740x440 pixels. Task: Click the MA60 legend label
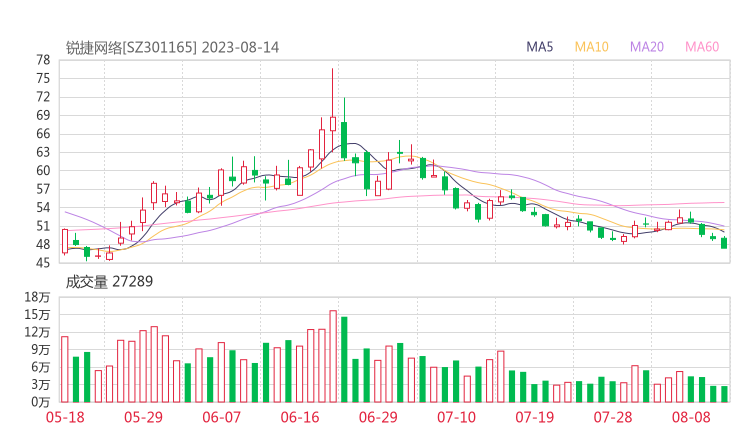pyautogui.click(x=702, y=47)
